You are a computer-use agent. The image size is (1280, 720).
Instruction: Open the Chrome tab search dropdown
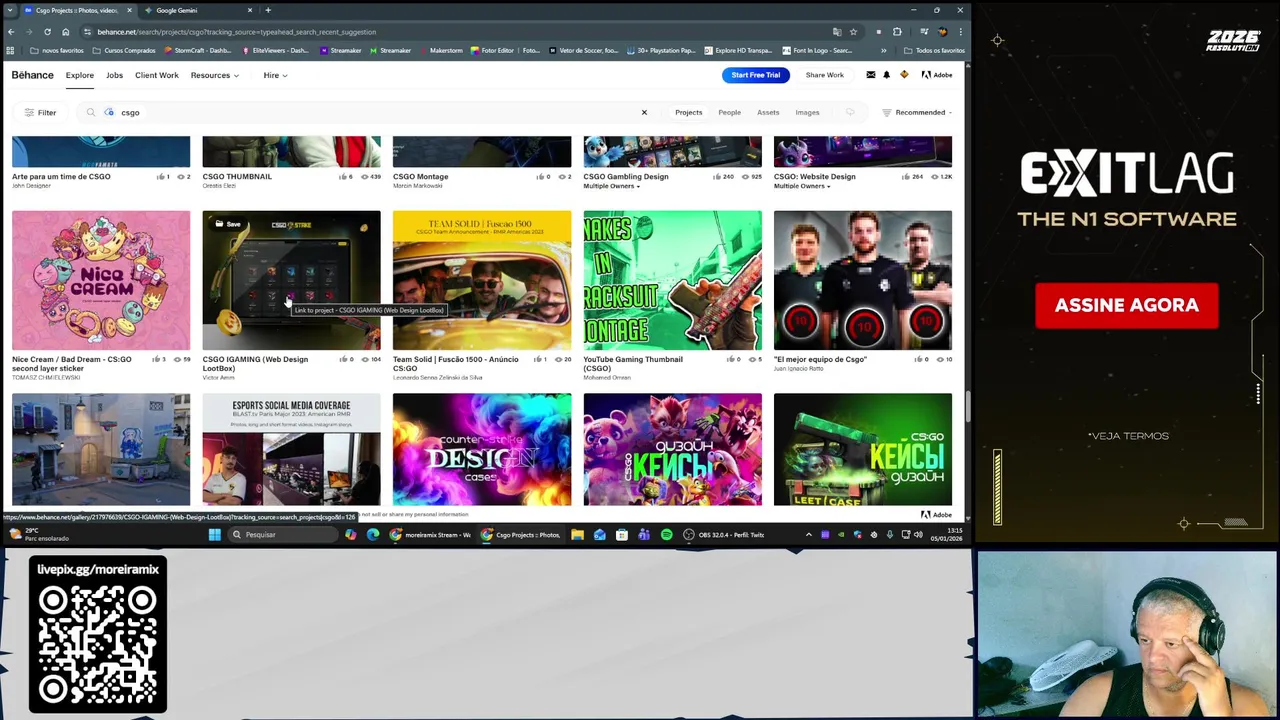point(11,10)
